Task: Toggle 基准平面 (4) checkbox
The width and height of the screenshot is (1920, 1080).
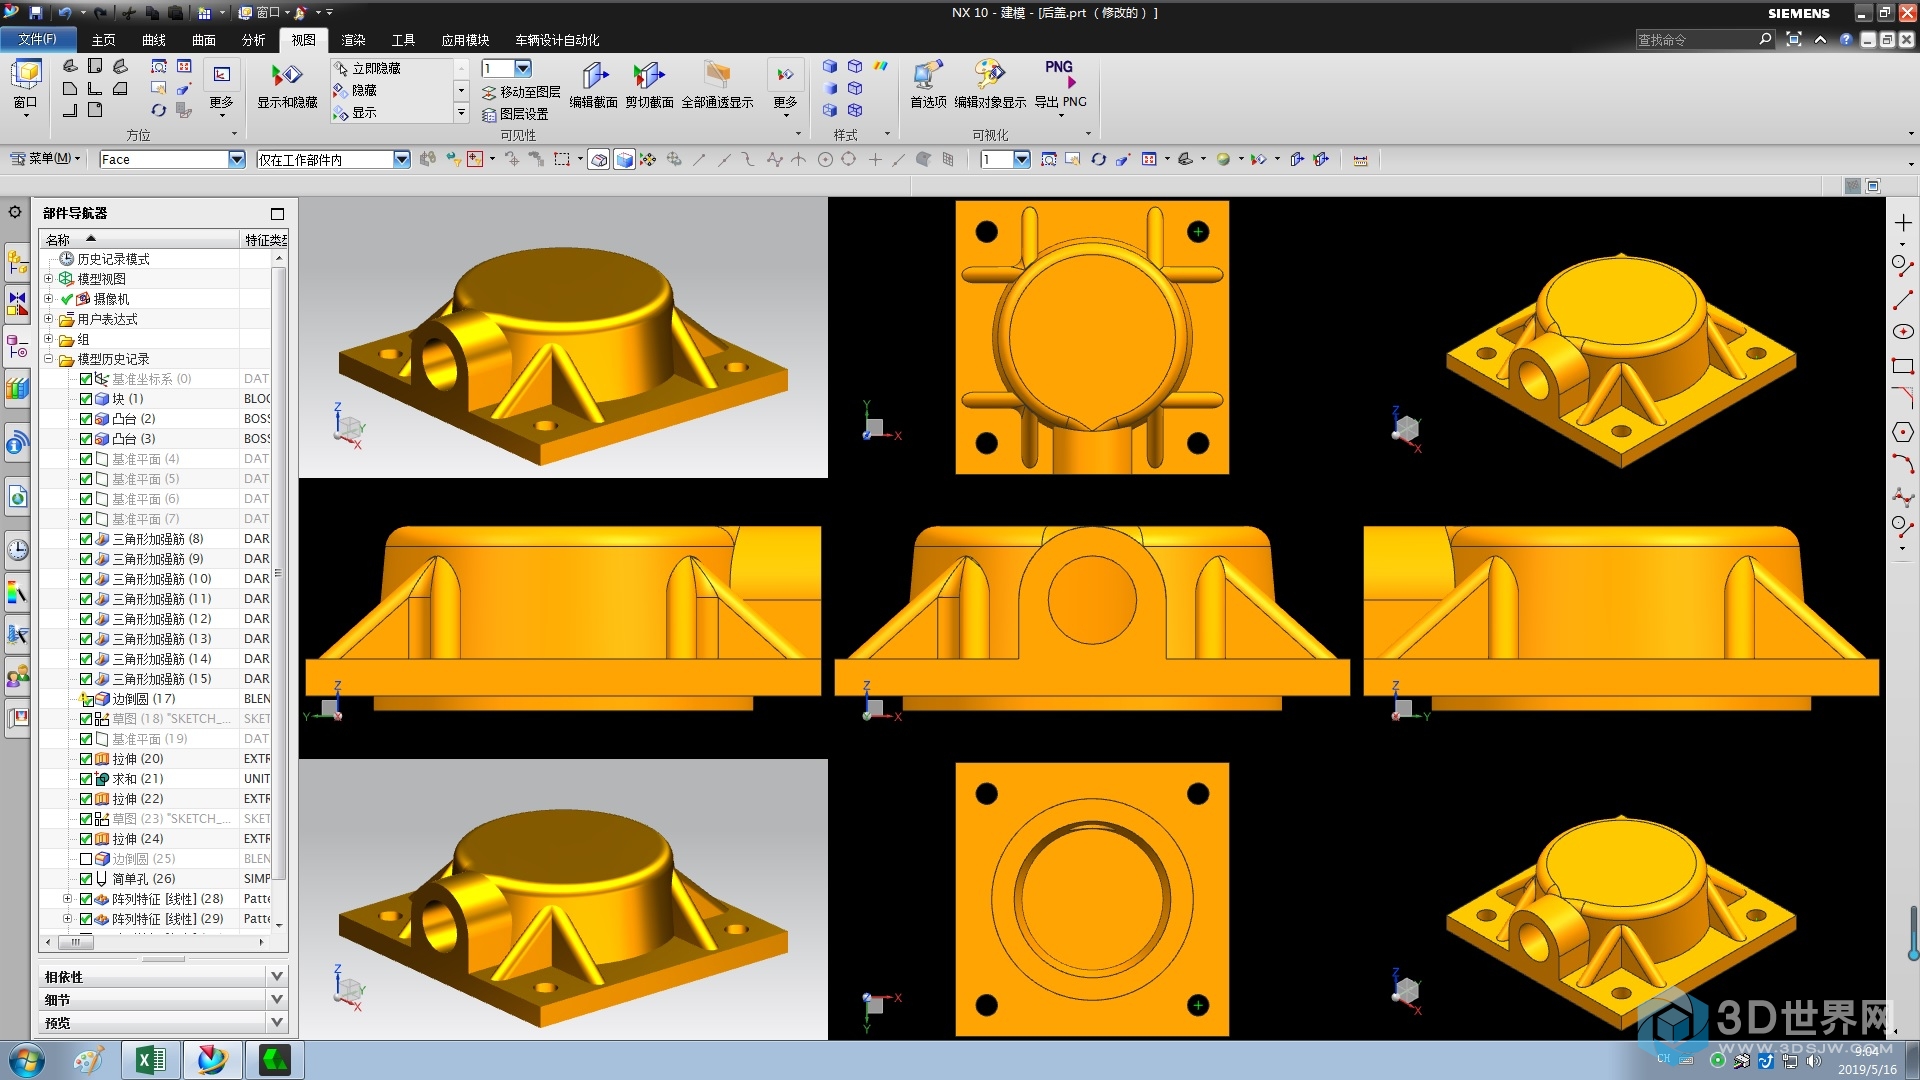Action: 86,459
